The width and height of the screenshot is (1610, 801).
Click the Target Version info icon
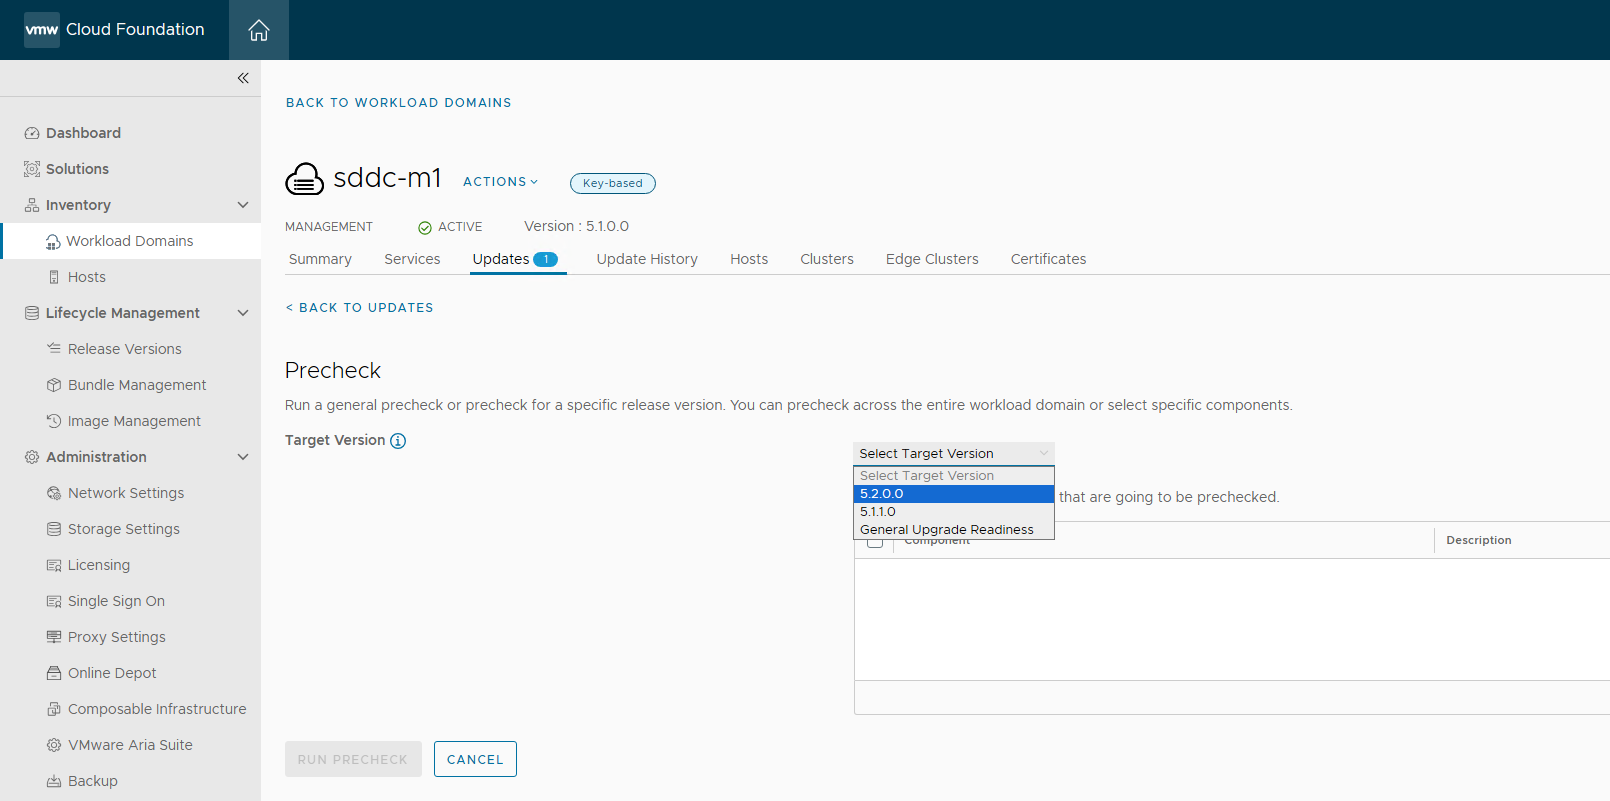click(398, 441)
